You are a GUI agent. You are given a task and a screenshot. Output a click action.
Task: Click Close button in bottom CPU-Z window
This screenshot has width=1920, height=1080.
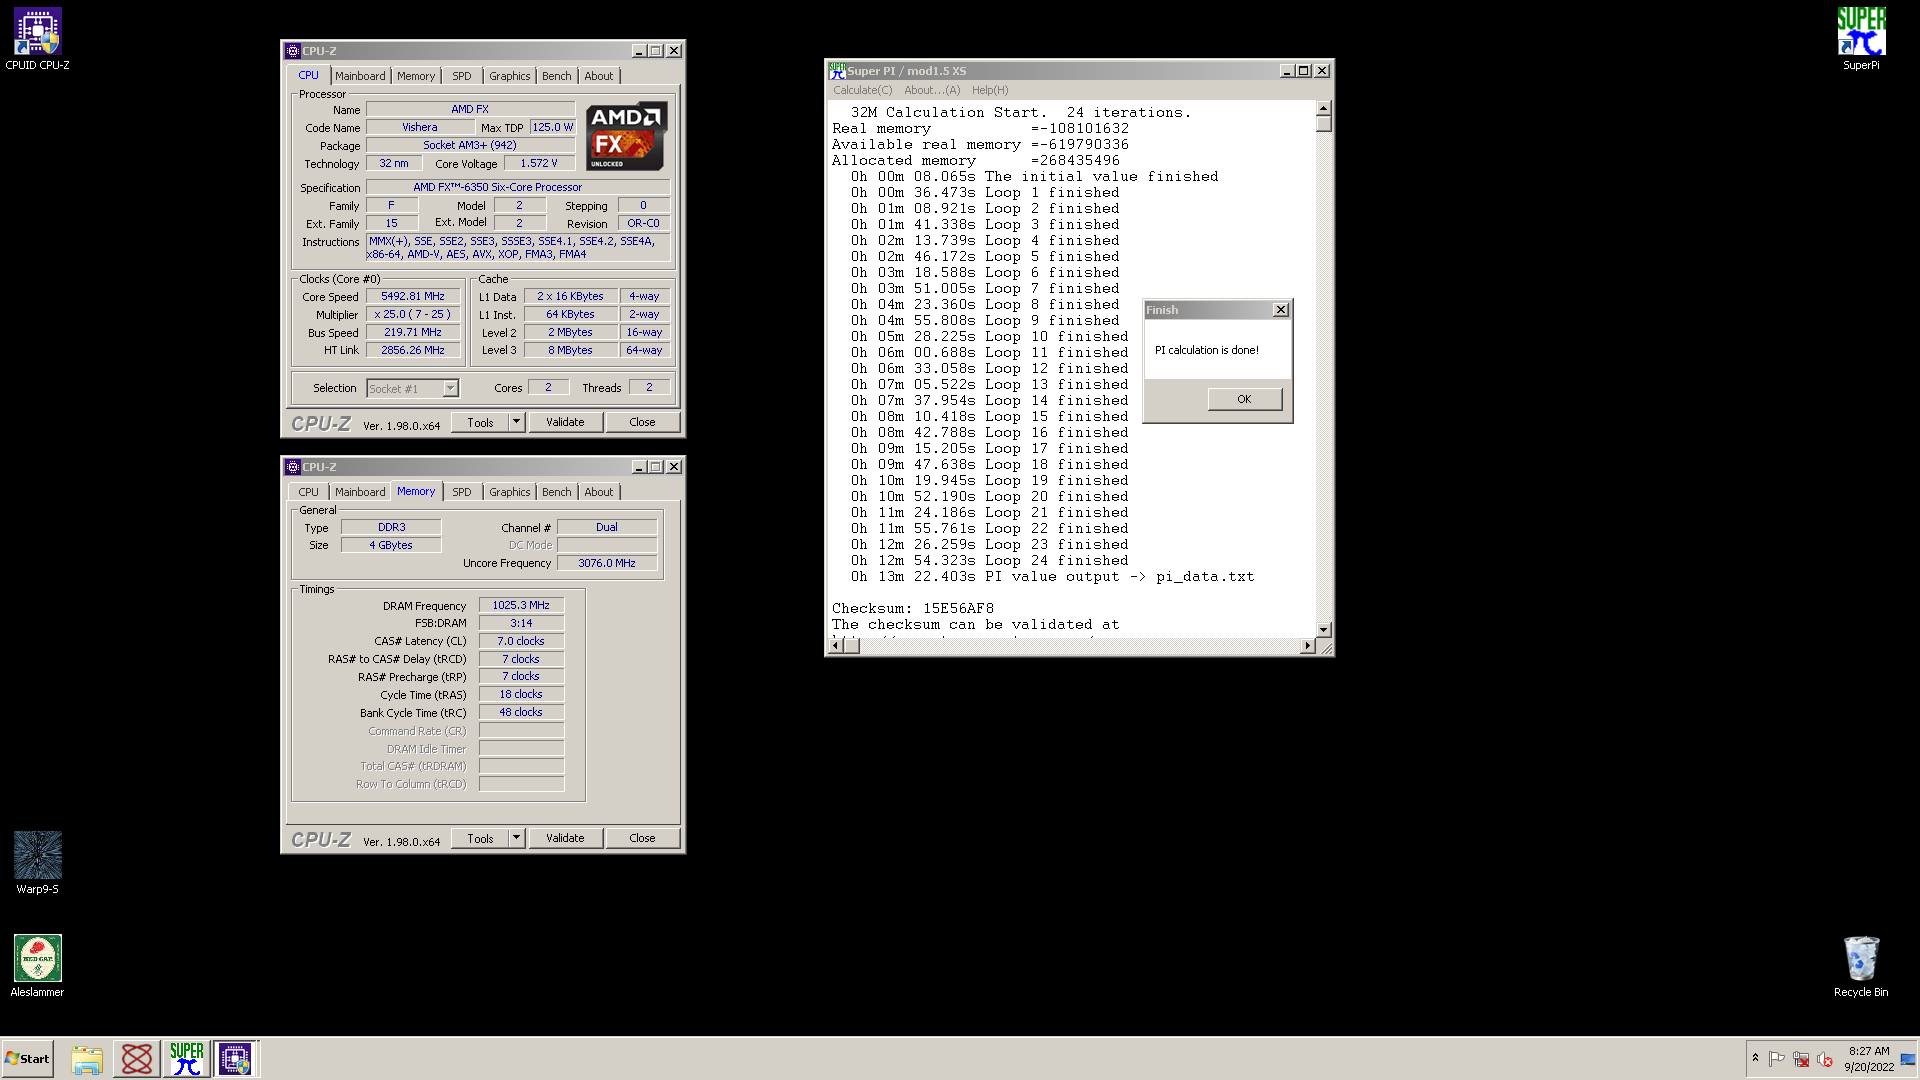pyautogui.click(x=642, y=839)
